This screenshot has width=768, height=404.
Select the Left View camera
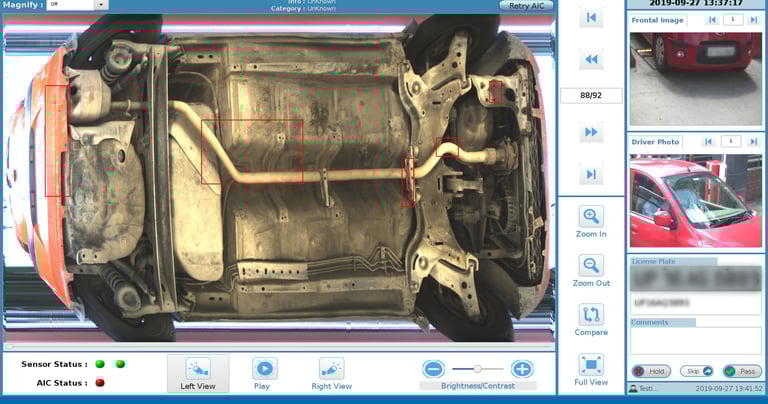pyautogui.click(x=198, y=373)
